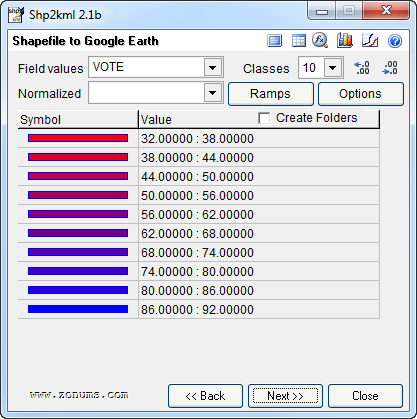The height and width of the screenshot is (419, 417).
Task: Open the attribute table grid icon
Action: click(298, 41)
